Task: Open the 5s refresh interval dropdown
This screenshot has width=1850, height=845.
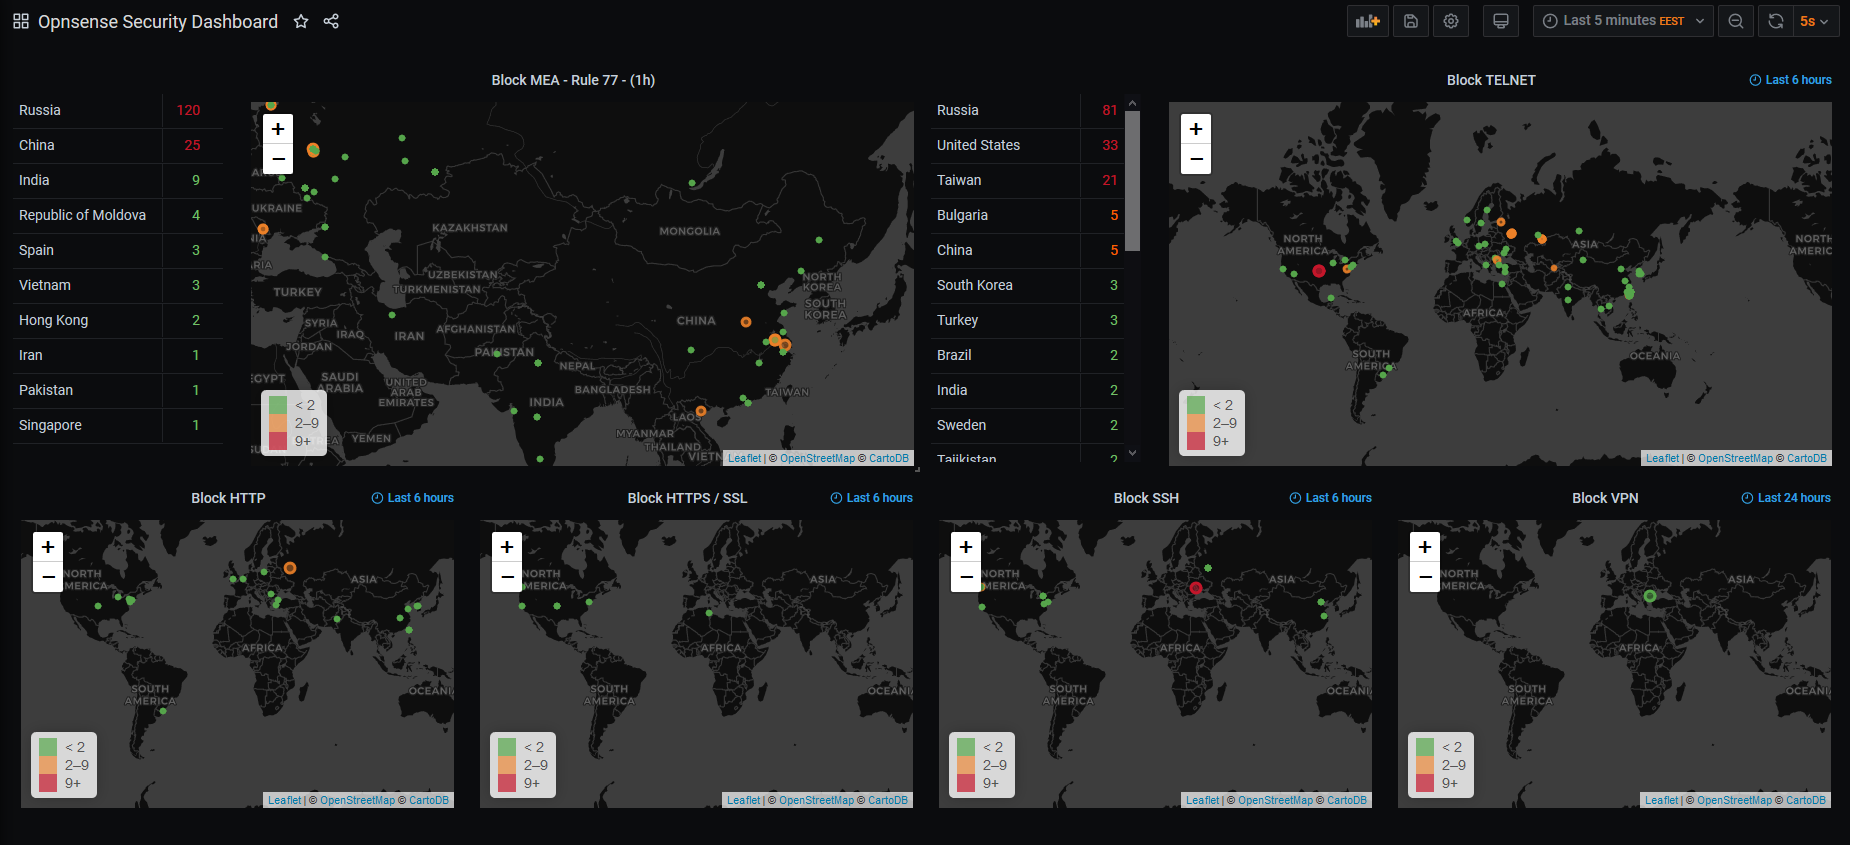Action: 1816,21
